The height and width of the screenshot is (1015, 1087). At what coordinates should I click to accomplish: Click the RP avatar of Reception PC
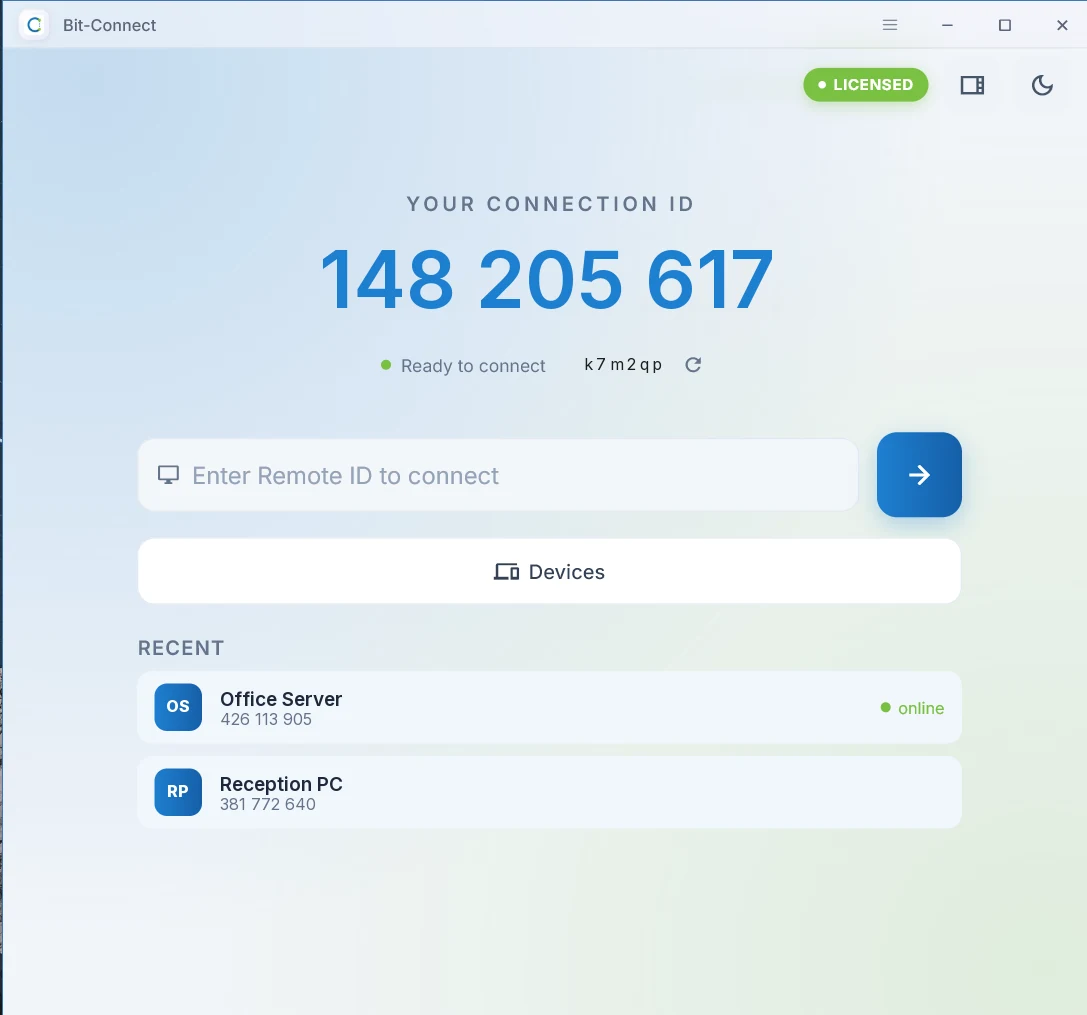click(x=178, y=792)
